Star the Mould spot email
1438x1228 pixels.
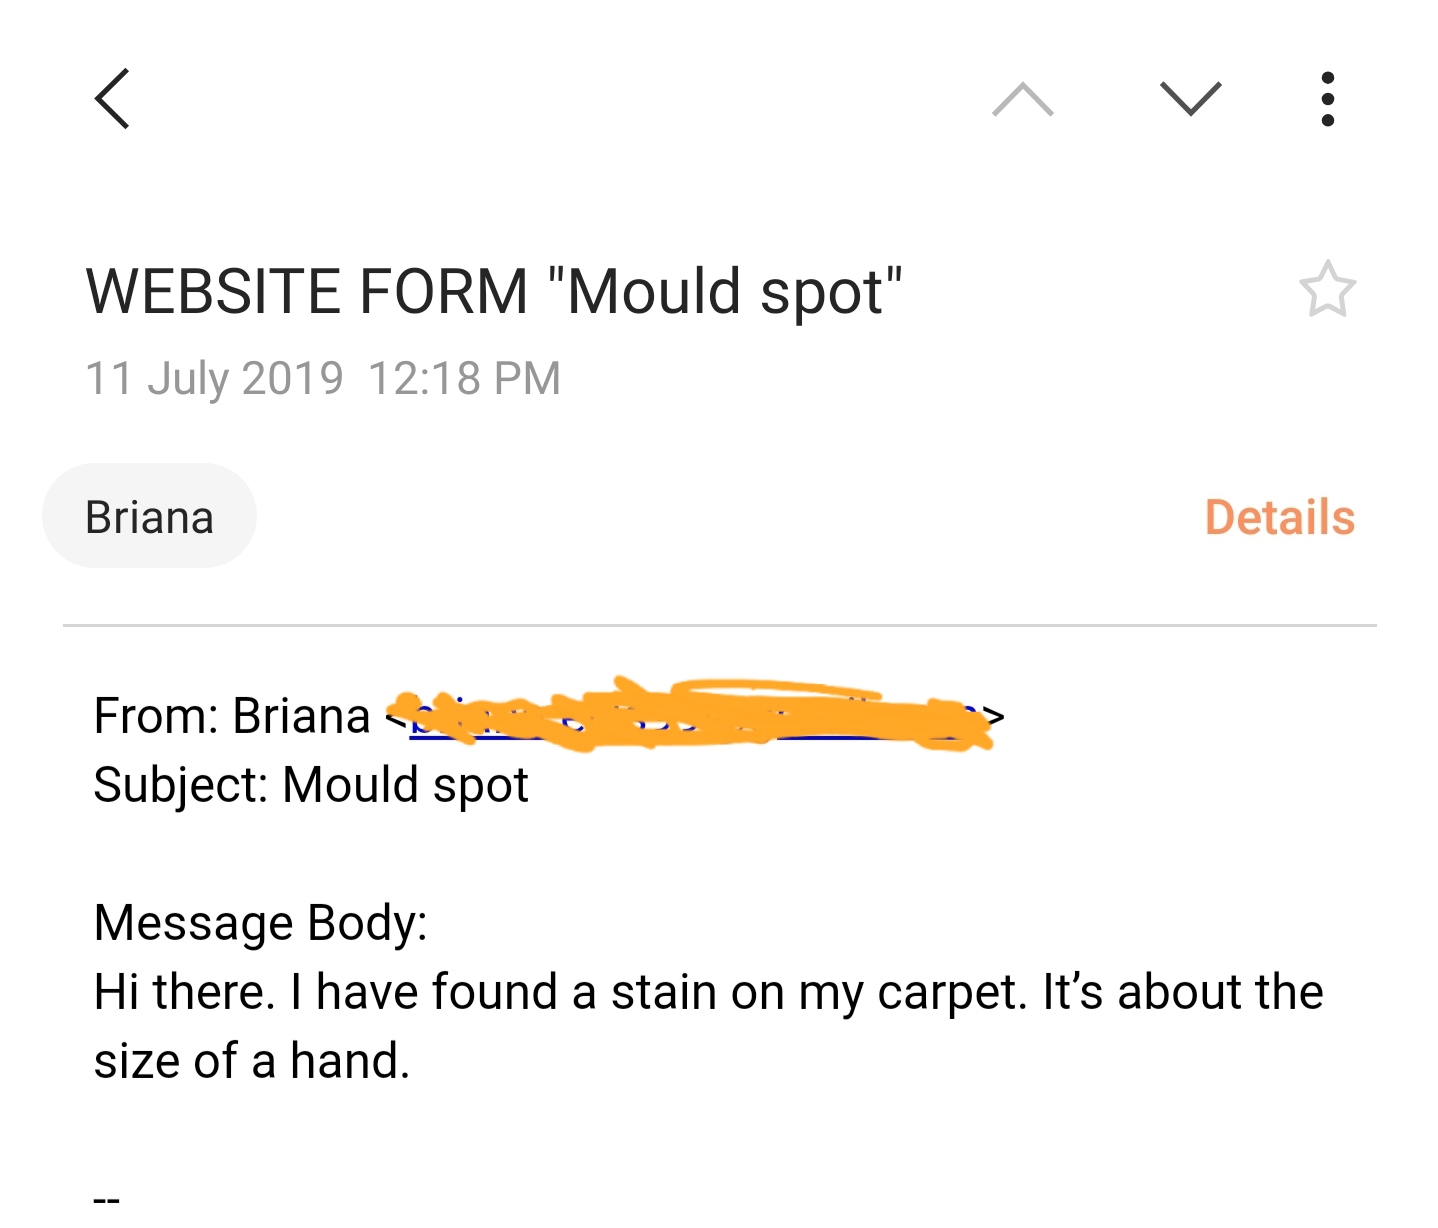coord(1327,290)
